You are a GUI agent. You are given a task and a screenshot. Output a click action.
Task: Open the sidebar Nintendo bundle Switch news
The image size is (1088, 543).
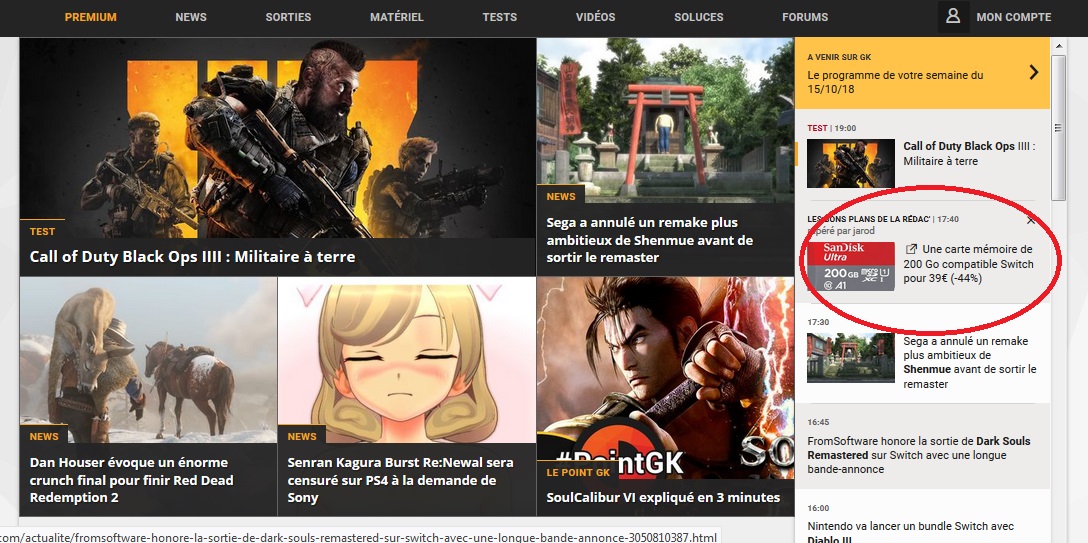pyautogui.click(x=910, y=531)
